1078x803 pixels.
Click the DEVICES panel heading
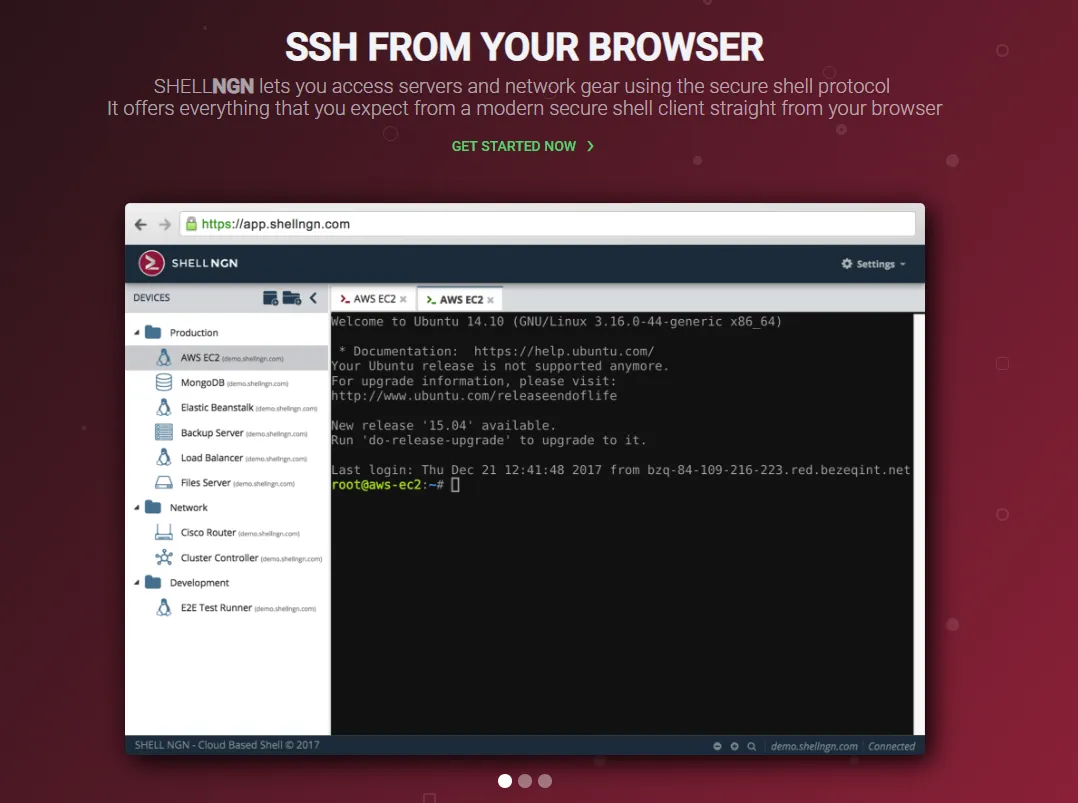click(151, 298)
